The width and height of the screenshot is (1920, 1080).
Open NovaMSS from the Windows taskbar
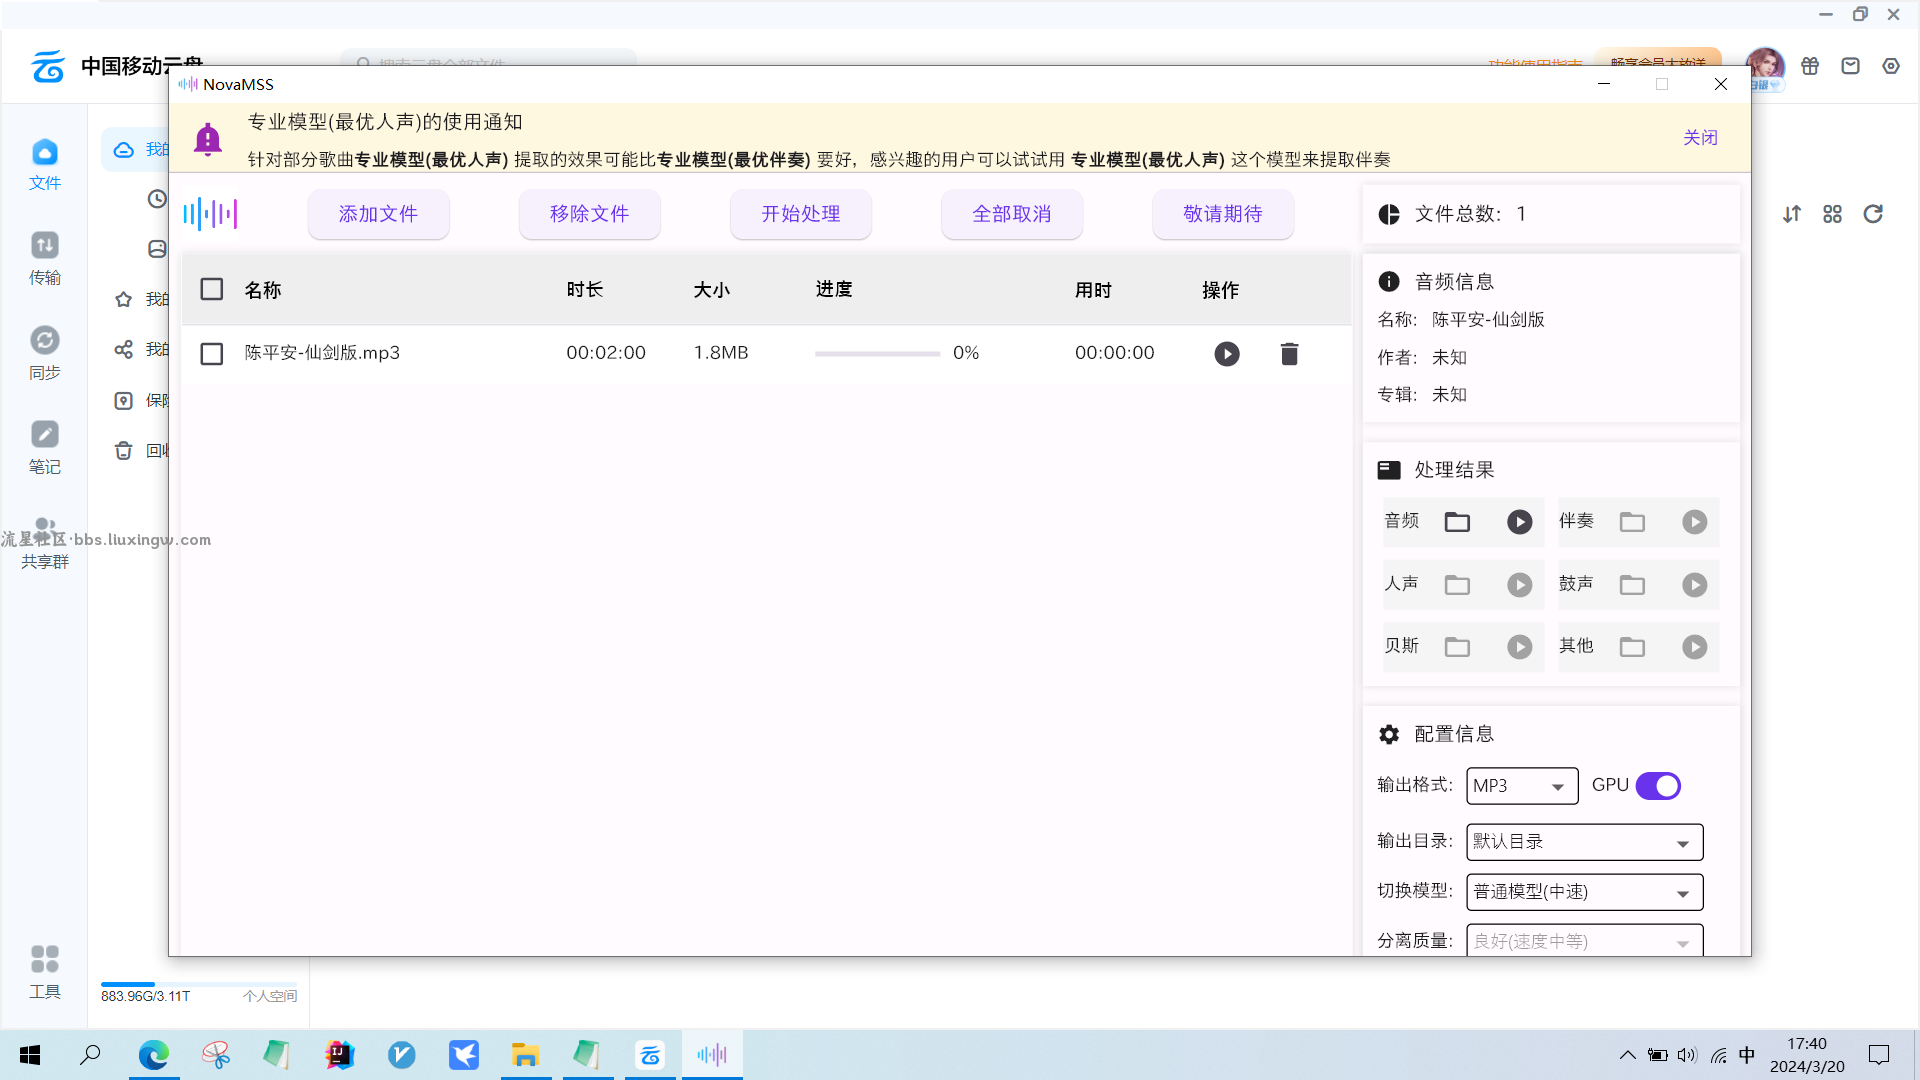712,1055
